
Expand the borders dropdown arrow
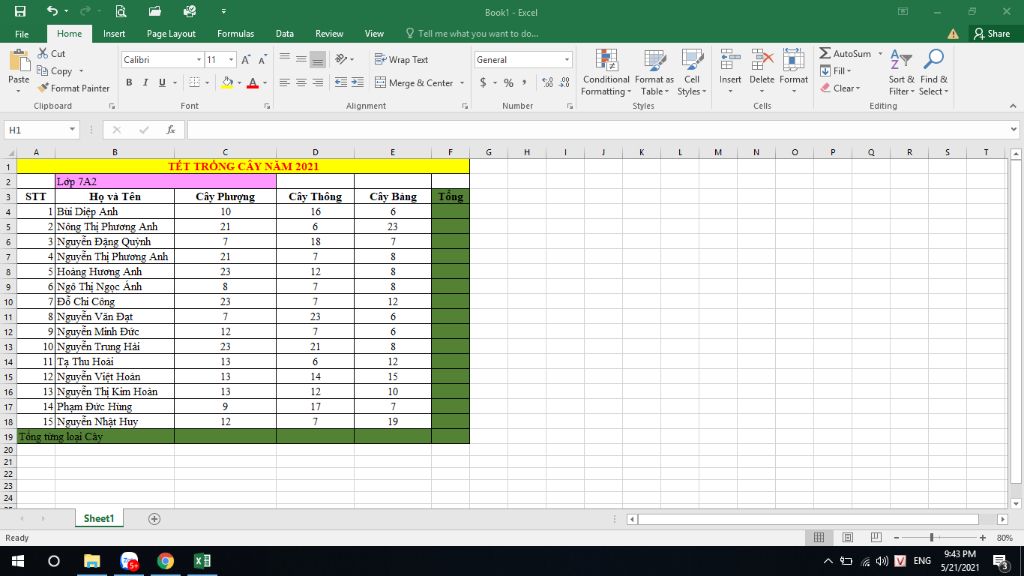tap(207, 83)
